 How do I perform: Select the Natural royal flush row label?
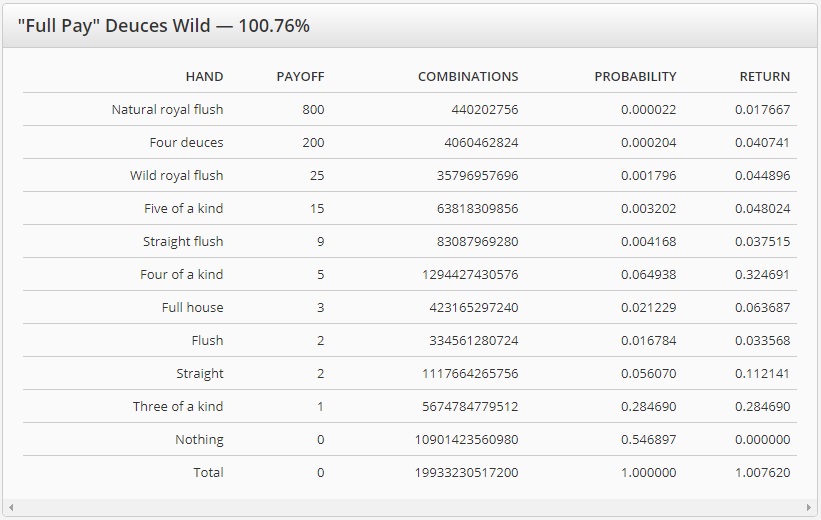[x=167, y=109]
